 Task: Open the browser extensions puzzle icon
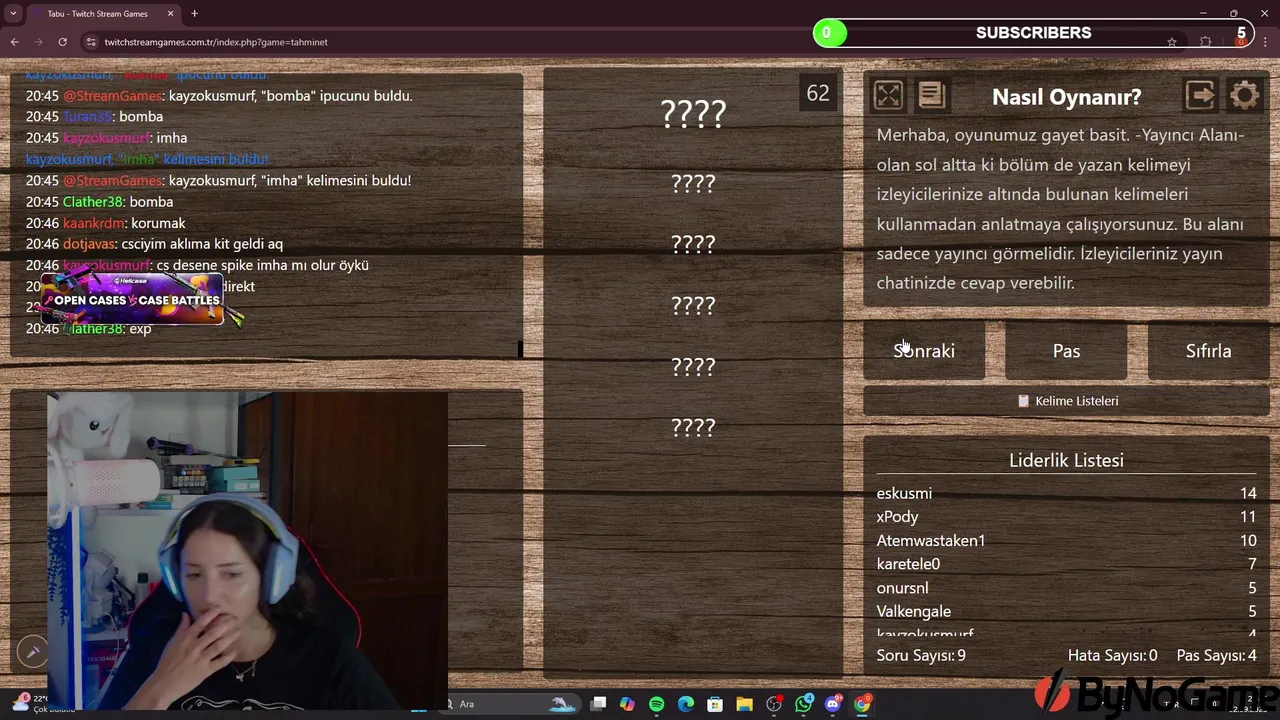1205,42
